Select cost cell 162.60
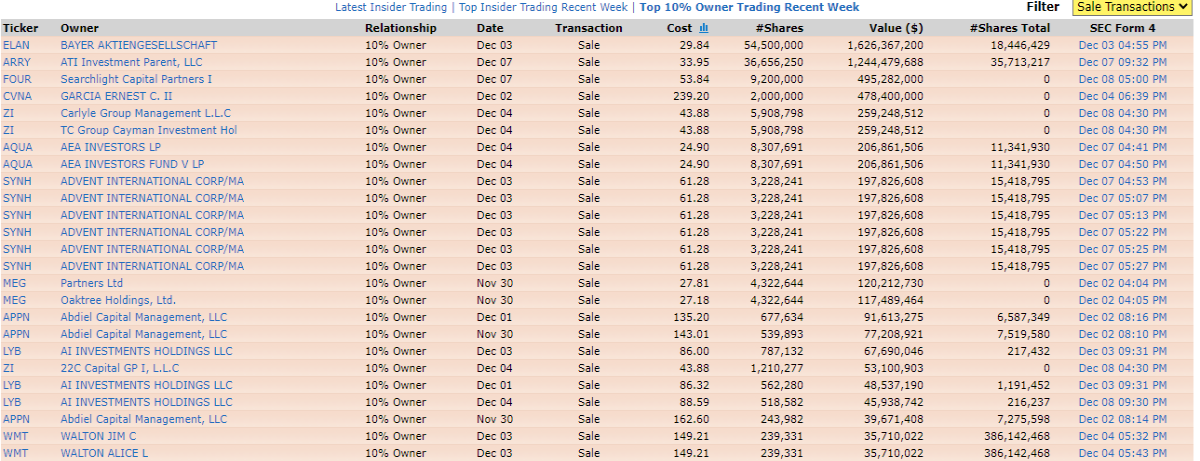The width and height of the screenshot is (1200, 461). pos(692,419)
